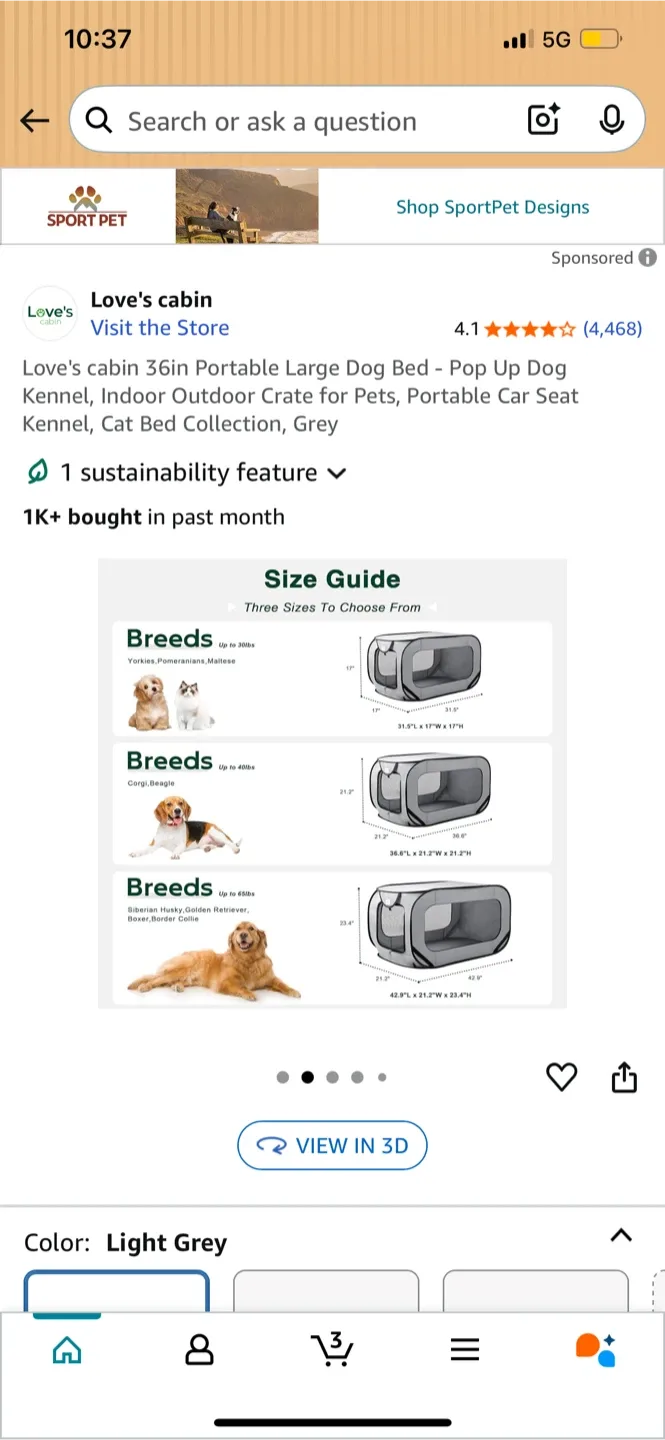Tap Shop SportPet Designs banner link
This screenshot has width=665, height=1440.
coord(492,207)
